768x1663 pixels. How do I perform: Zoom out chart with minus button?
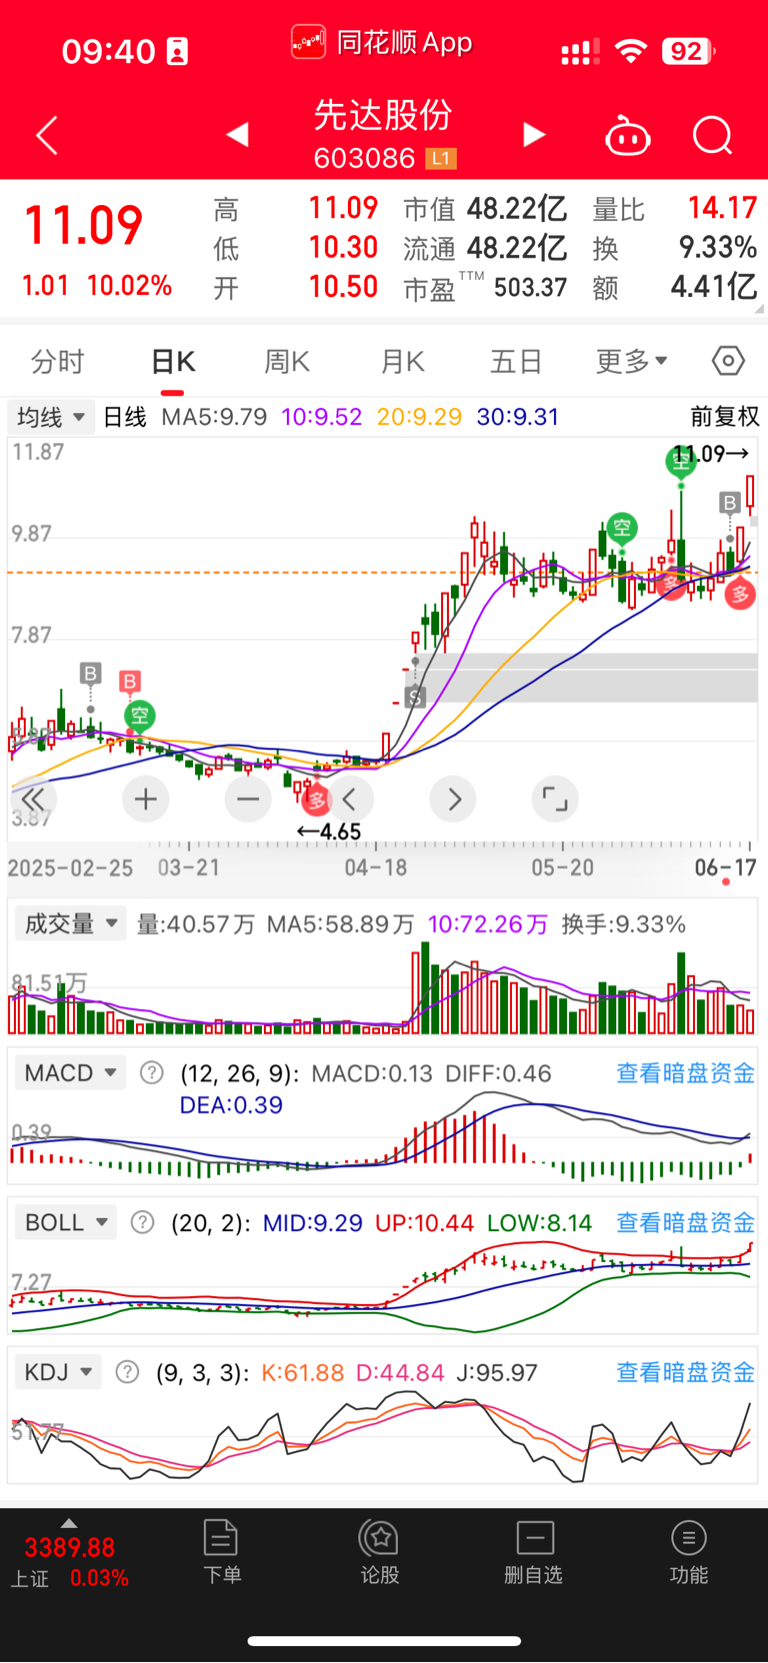248,799
